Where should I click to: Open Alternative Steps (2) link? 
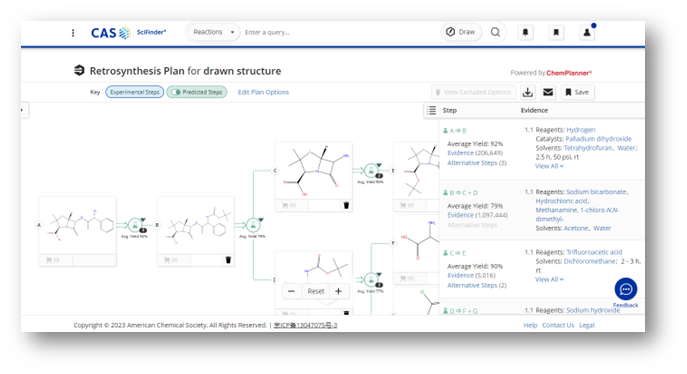click(x=477, y=286)
